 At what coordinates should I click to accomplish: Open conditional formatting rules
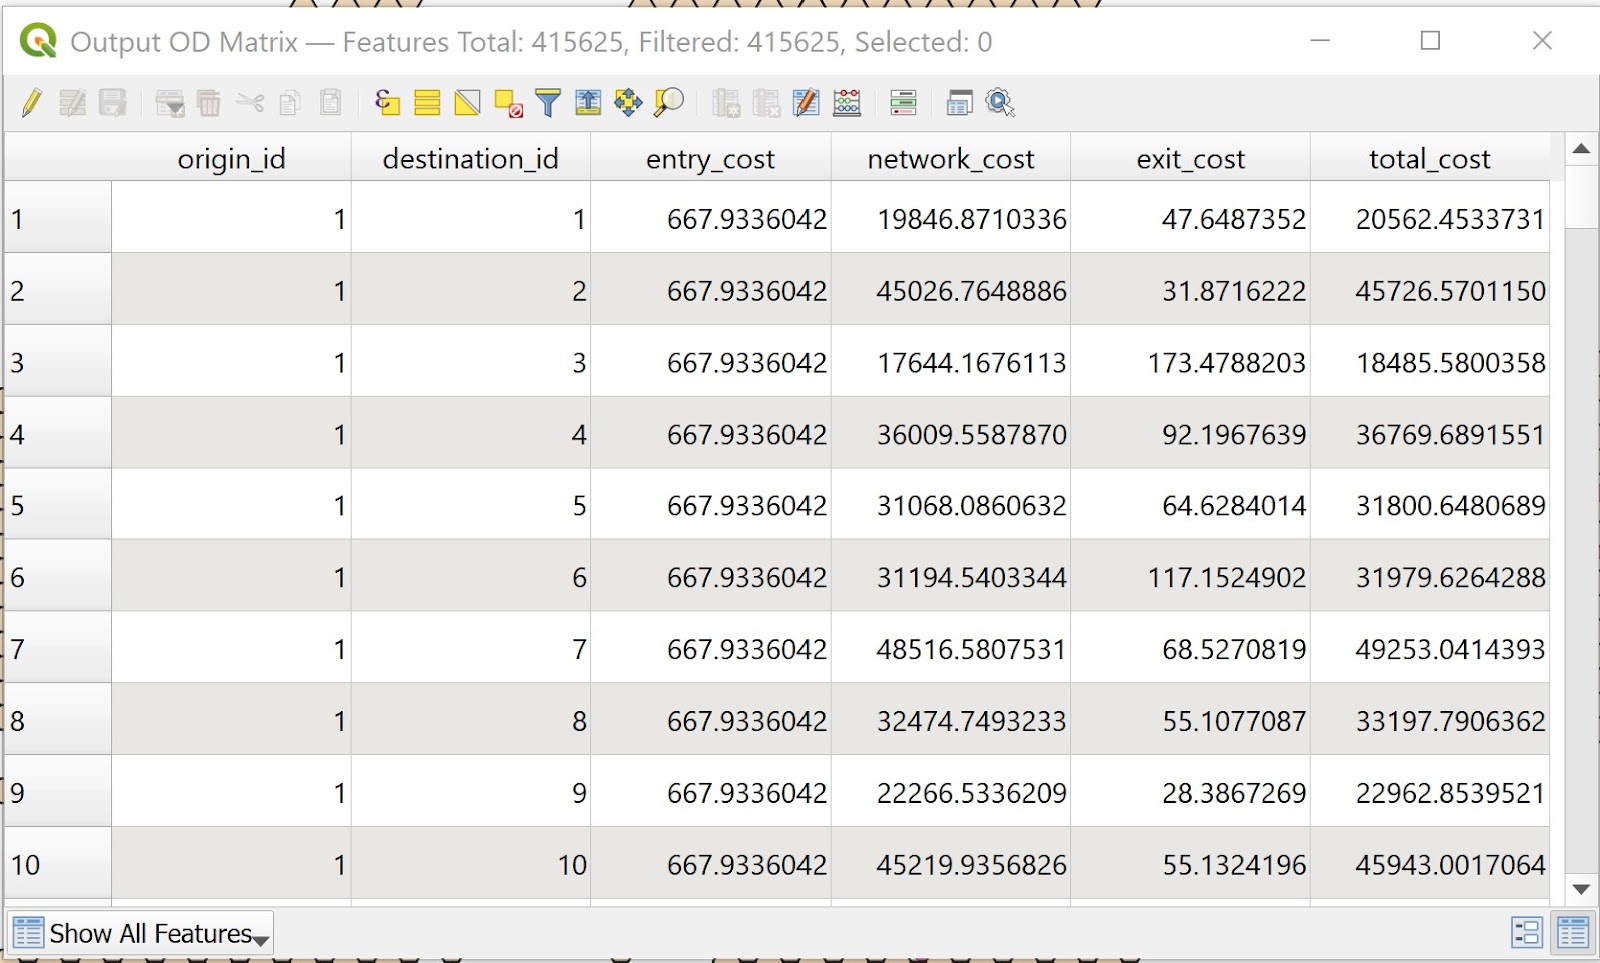click(x=903, y=103)
